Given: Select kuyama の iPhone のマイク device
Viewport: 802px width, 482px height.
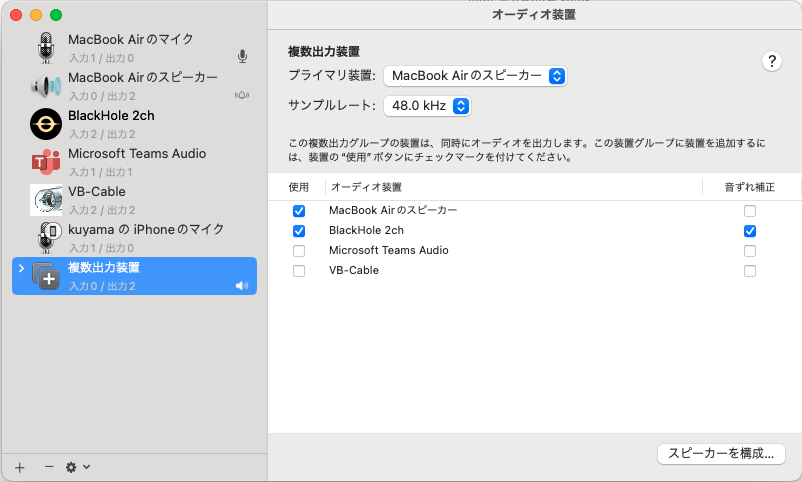Looking at the screenshot, I should (x=135, y=237).
